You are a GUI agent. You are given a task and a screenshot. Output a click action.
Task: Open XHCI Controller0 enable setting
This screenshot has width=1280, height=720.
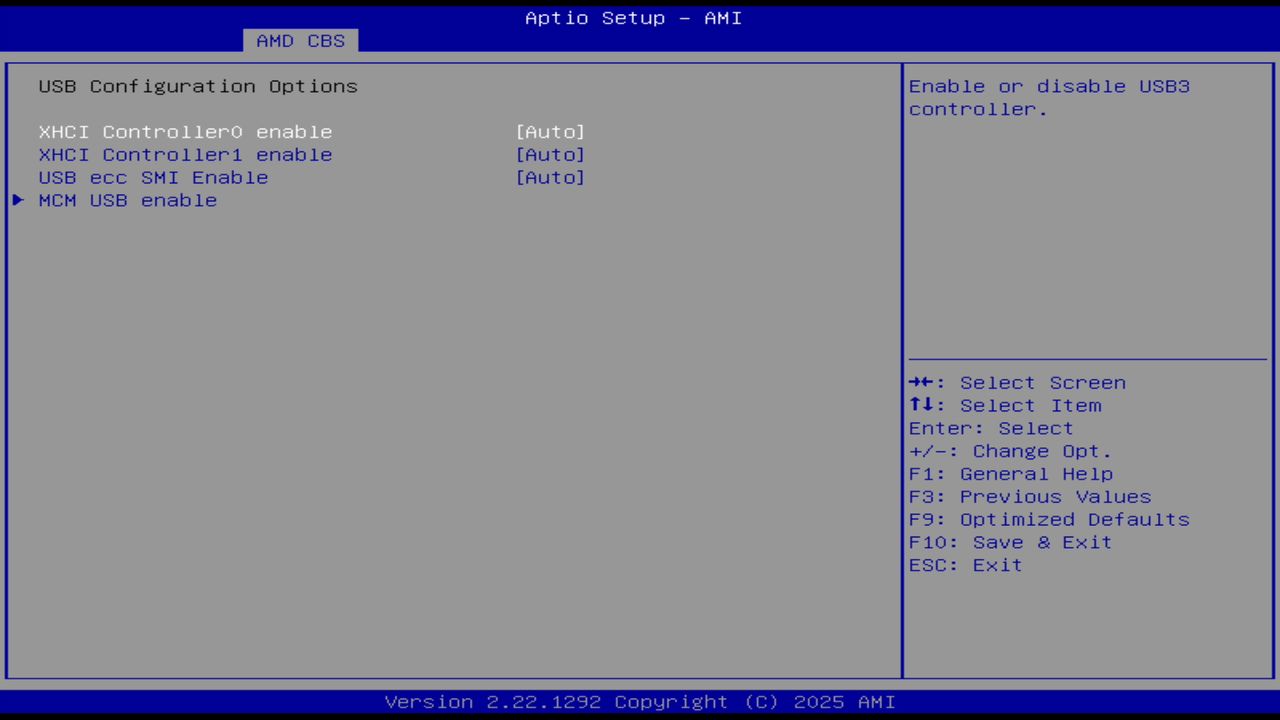[x=185, y=132]
